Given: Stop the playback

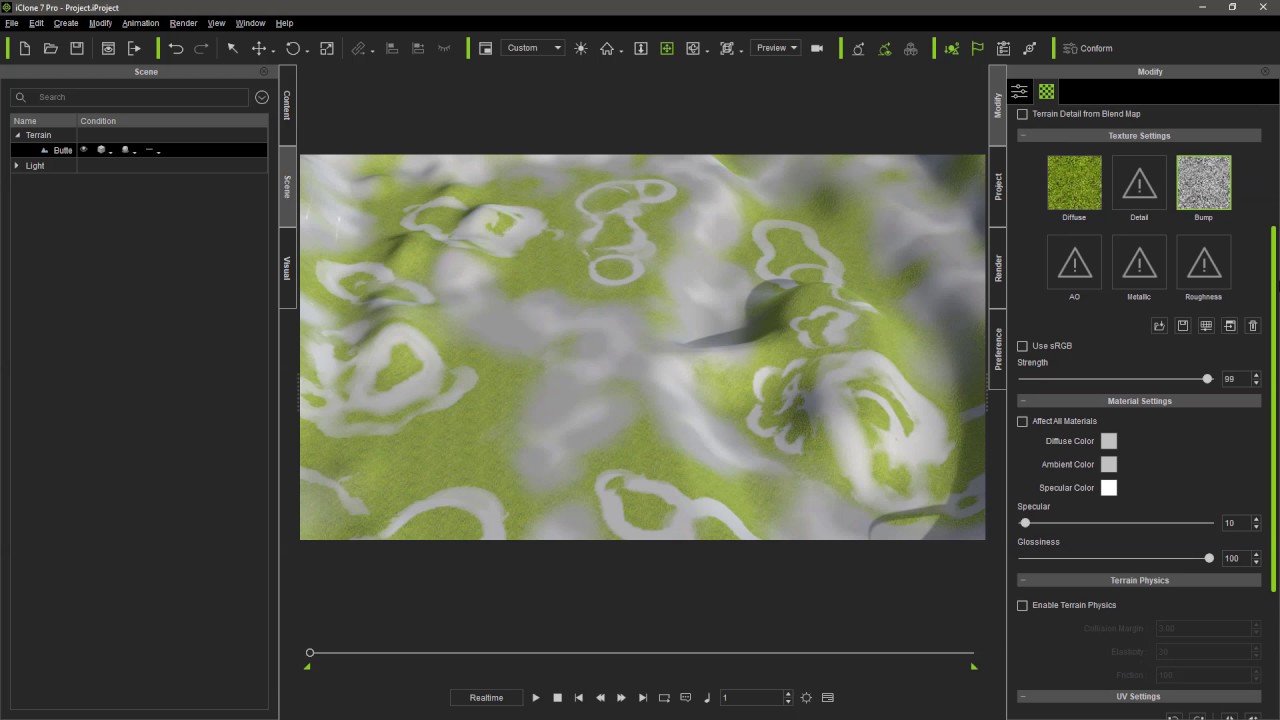Looking at the screenshot, I should pos(558,698).
